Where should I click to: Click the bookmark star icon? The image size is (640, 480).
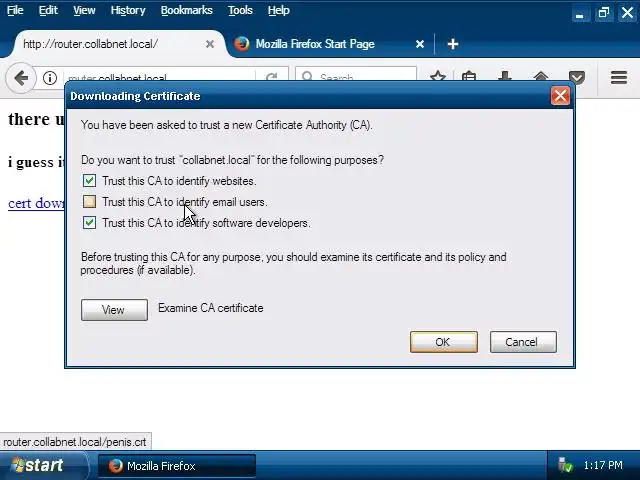438,76
